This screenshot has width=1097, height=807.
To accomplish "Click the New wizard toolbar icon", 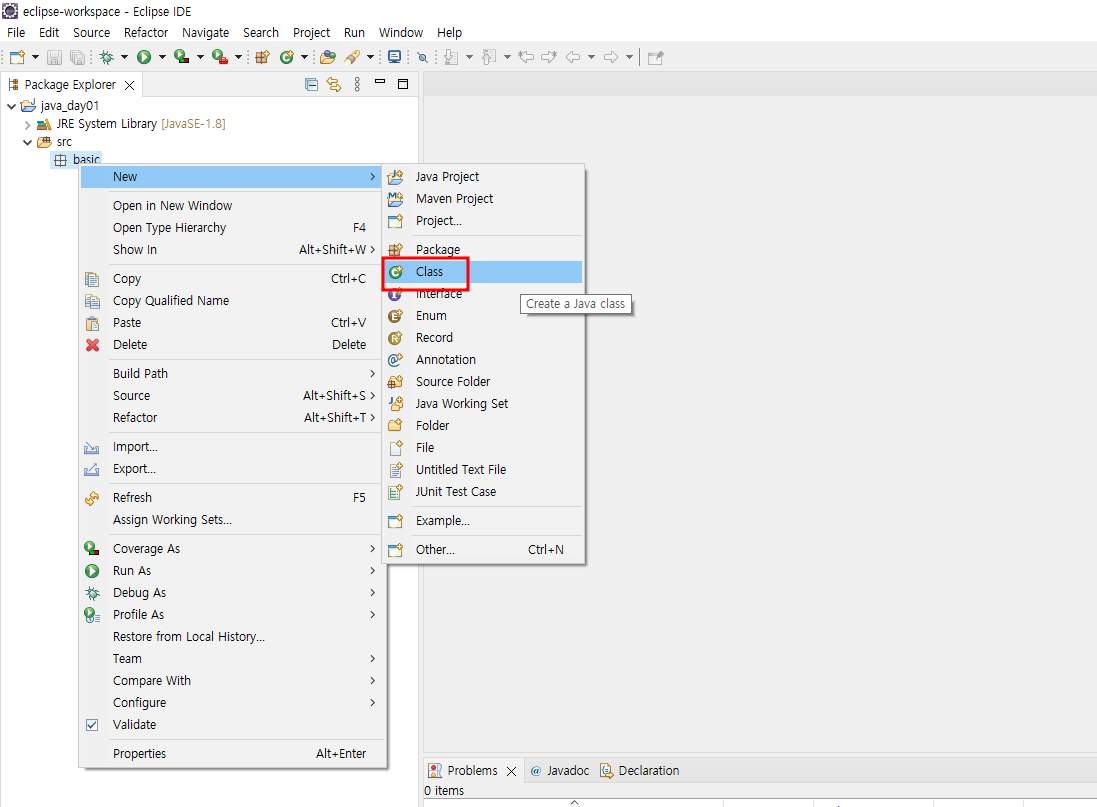I will 17,57.
